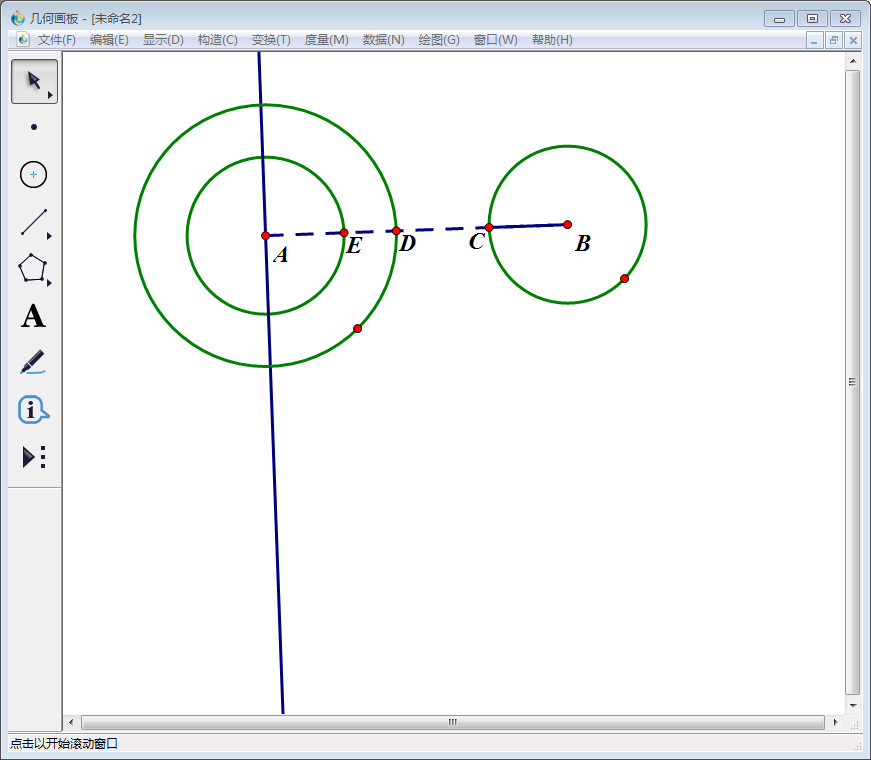871x760 pixels.
Task: Pick the Straightedge segment tool
Action: [34, 222]
